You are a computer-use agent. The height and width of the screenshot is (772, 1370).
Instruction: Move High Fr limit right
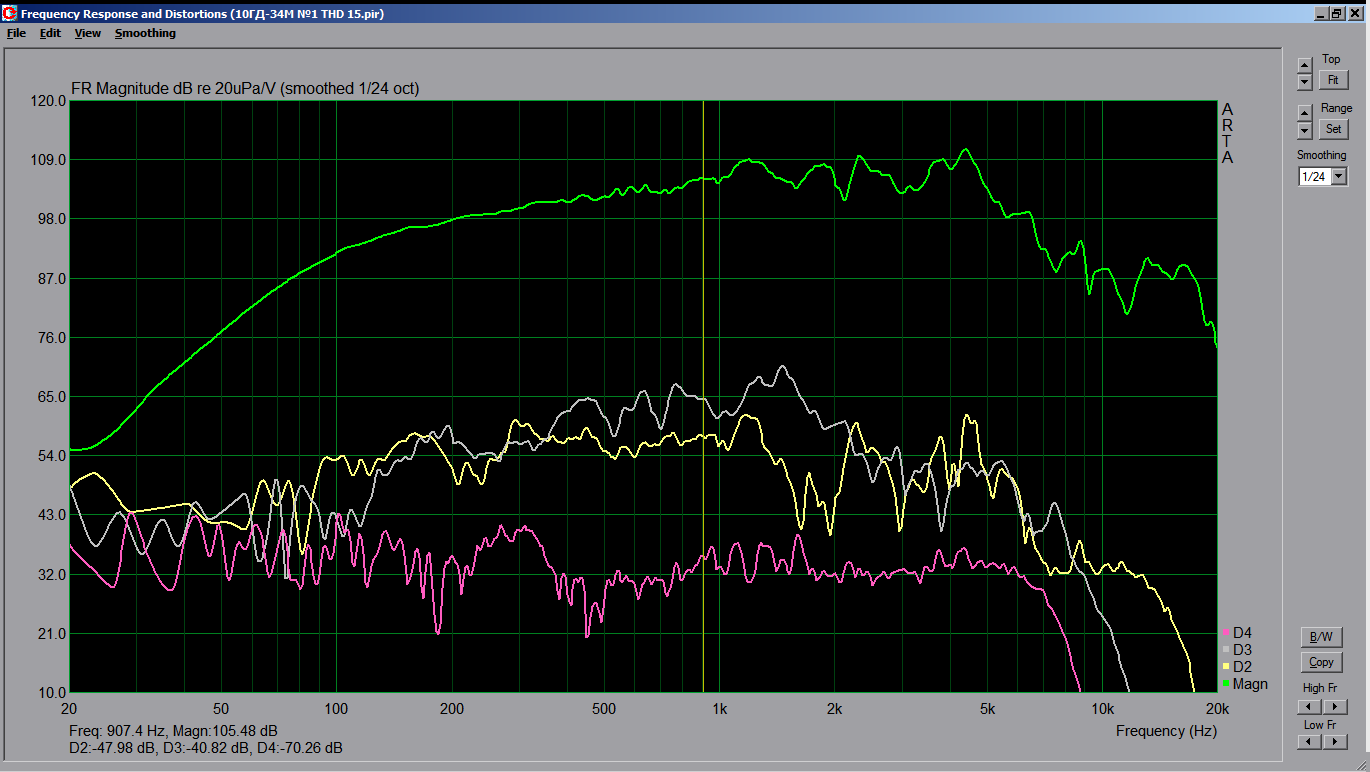1335,707
